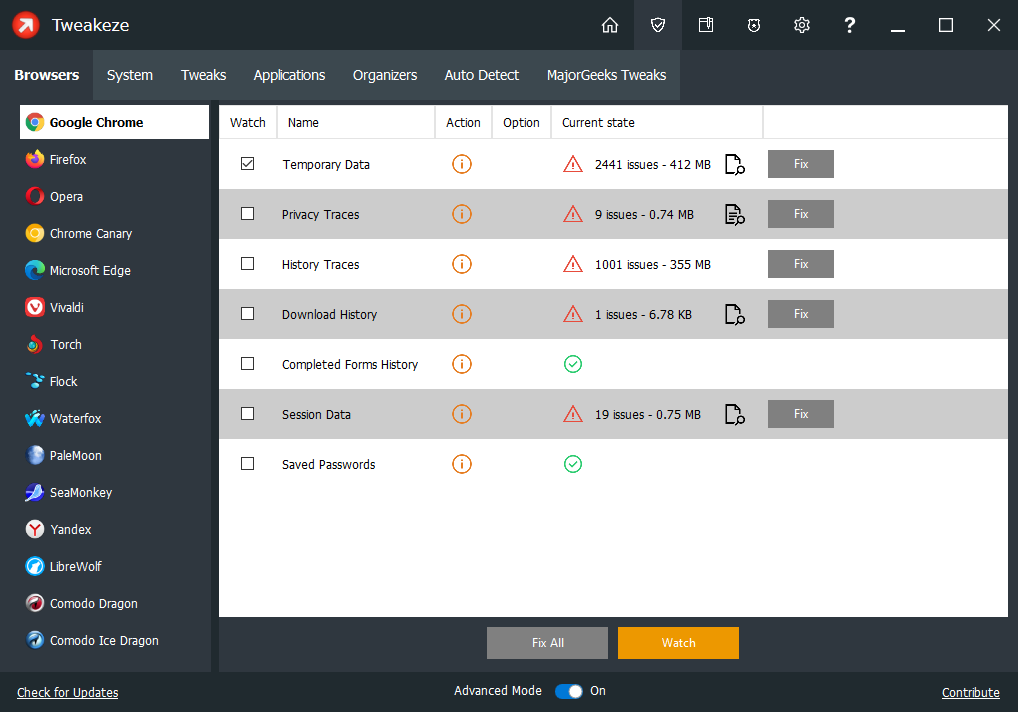Click Saved Passwords green check status icon
The height and width of the screenshot is (712, 1018).
click(573, 464)
